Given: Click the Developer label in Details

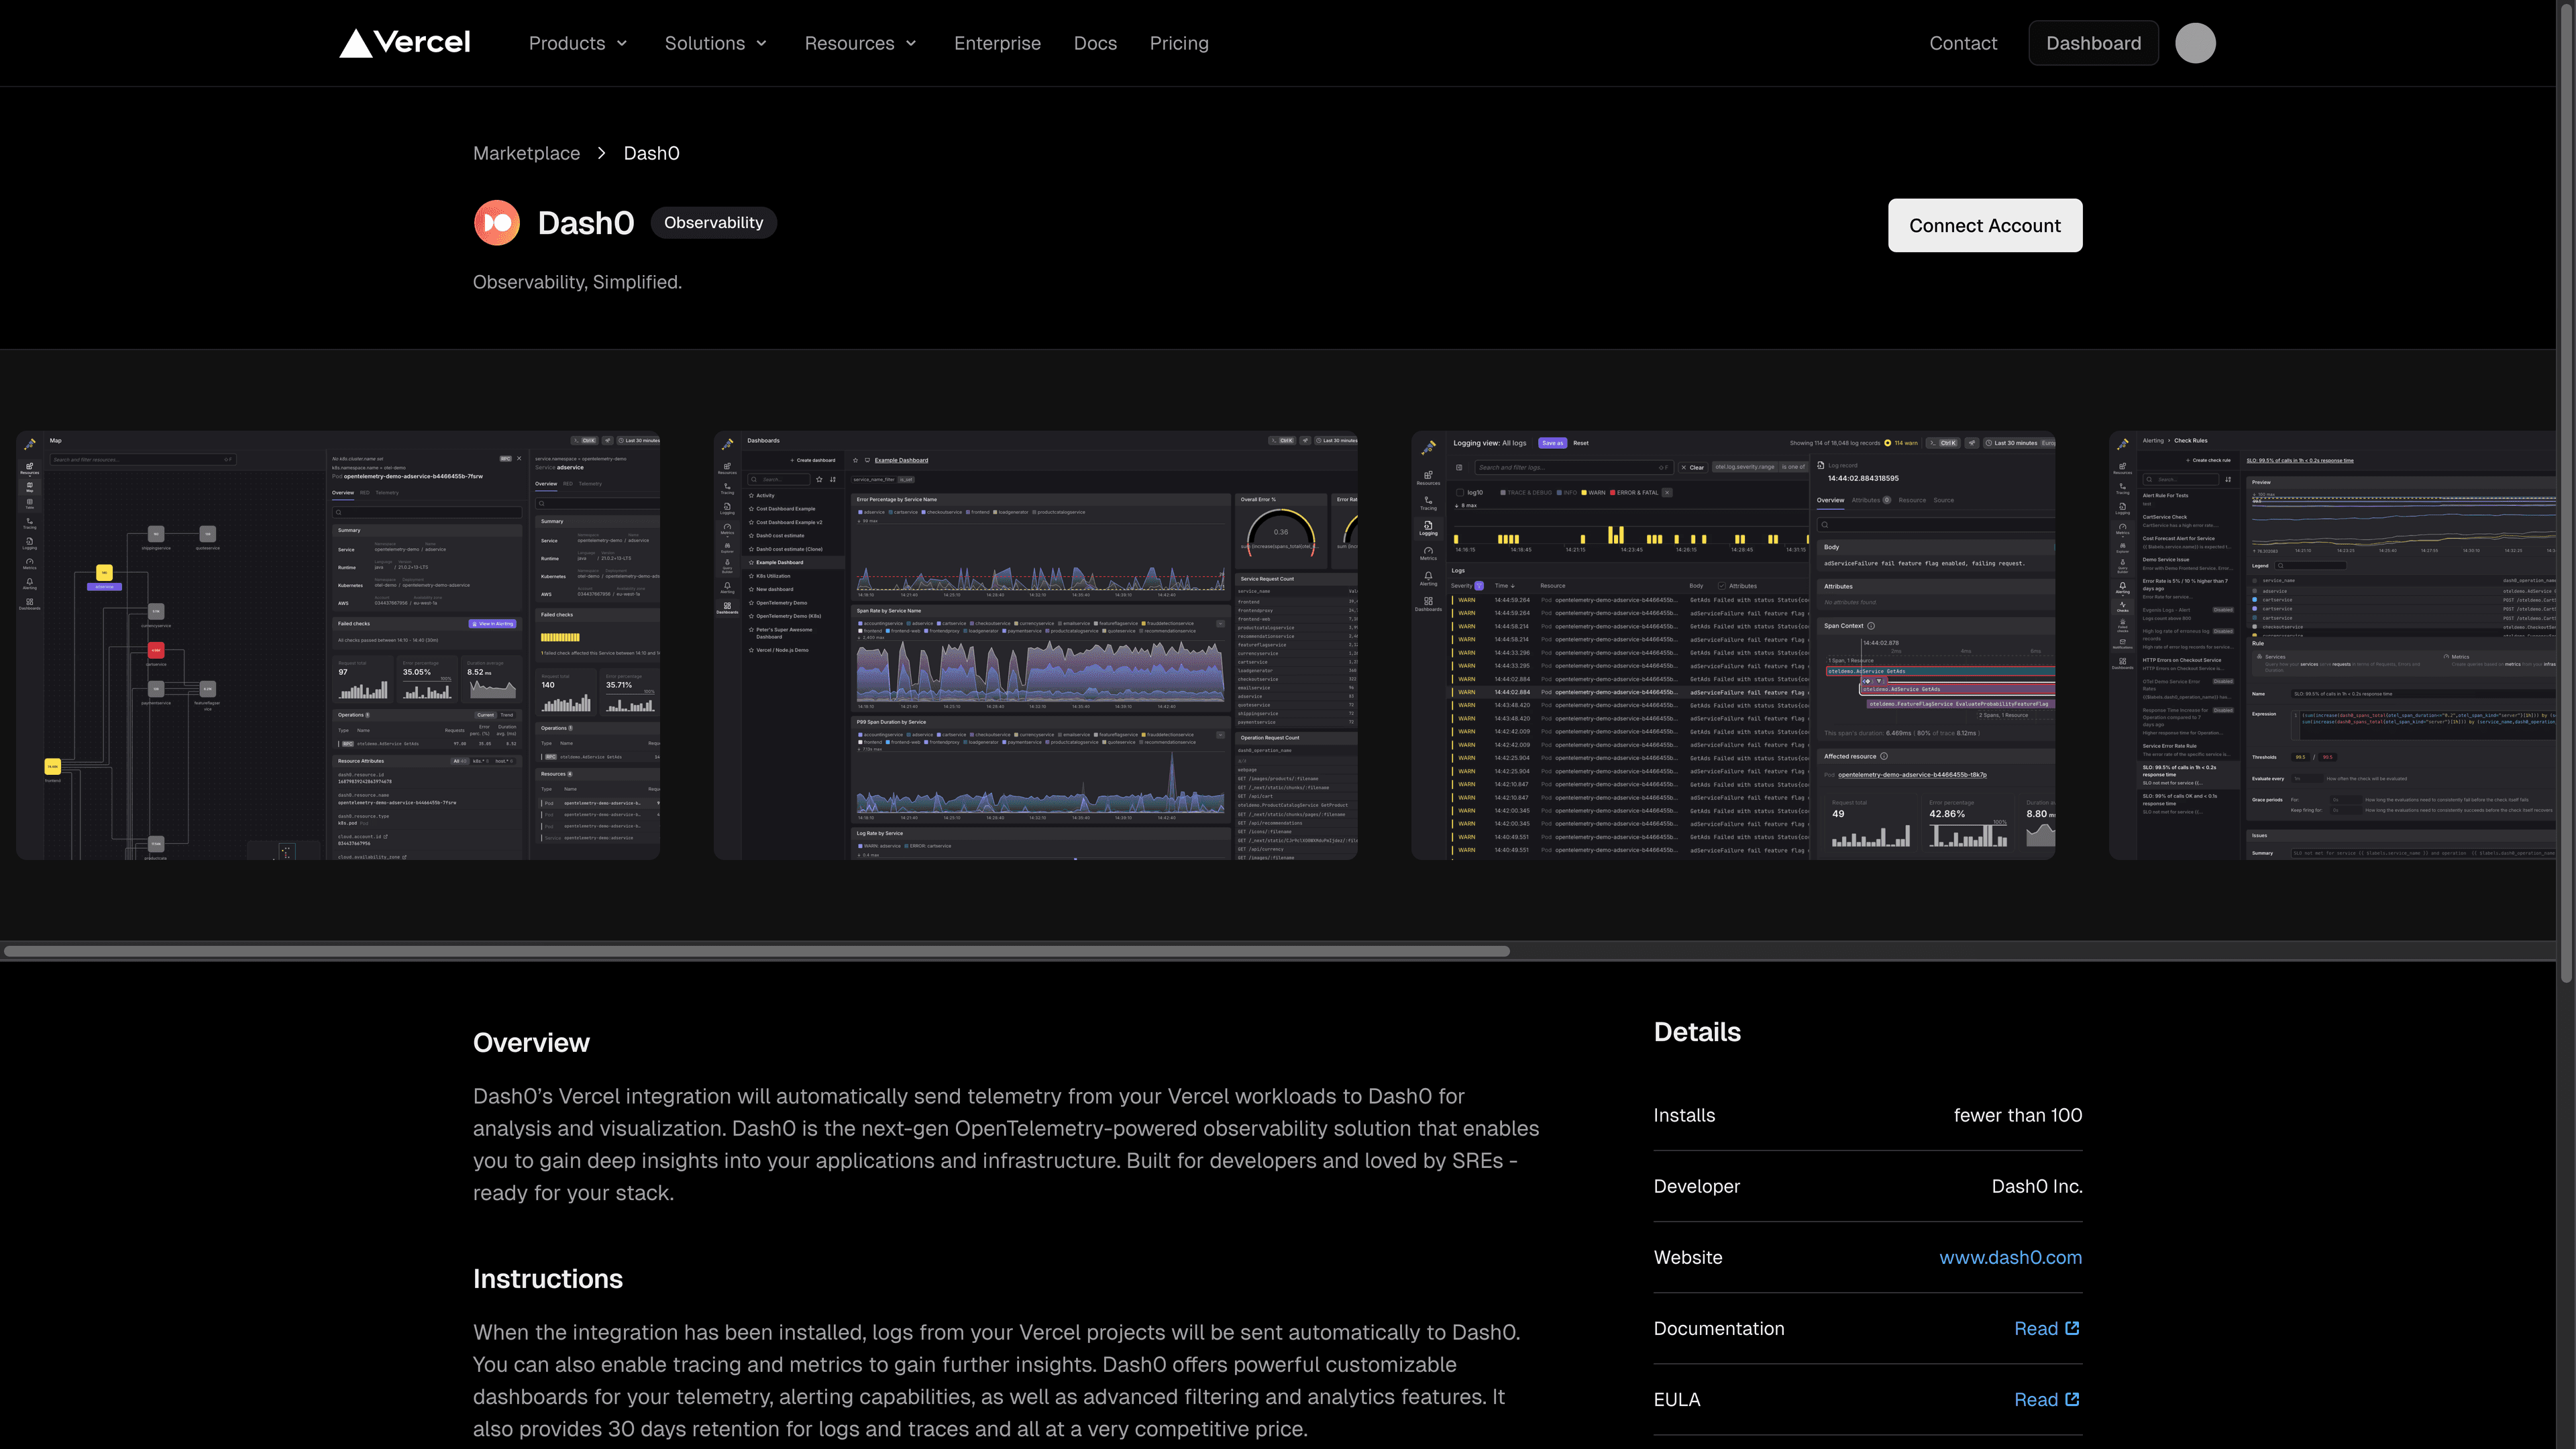Looking at the screenshot, I should pyautogui.click(x=1697, y=1186).
